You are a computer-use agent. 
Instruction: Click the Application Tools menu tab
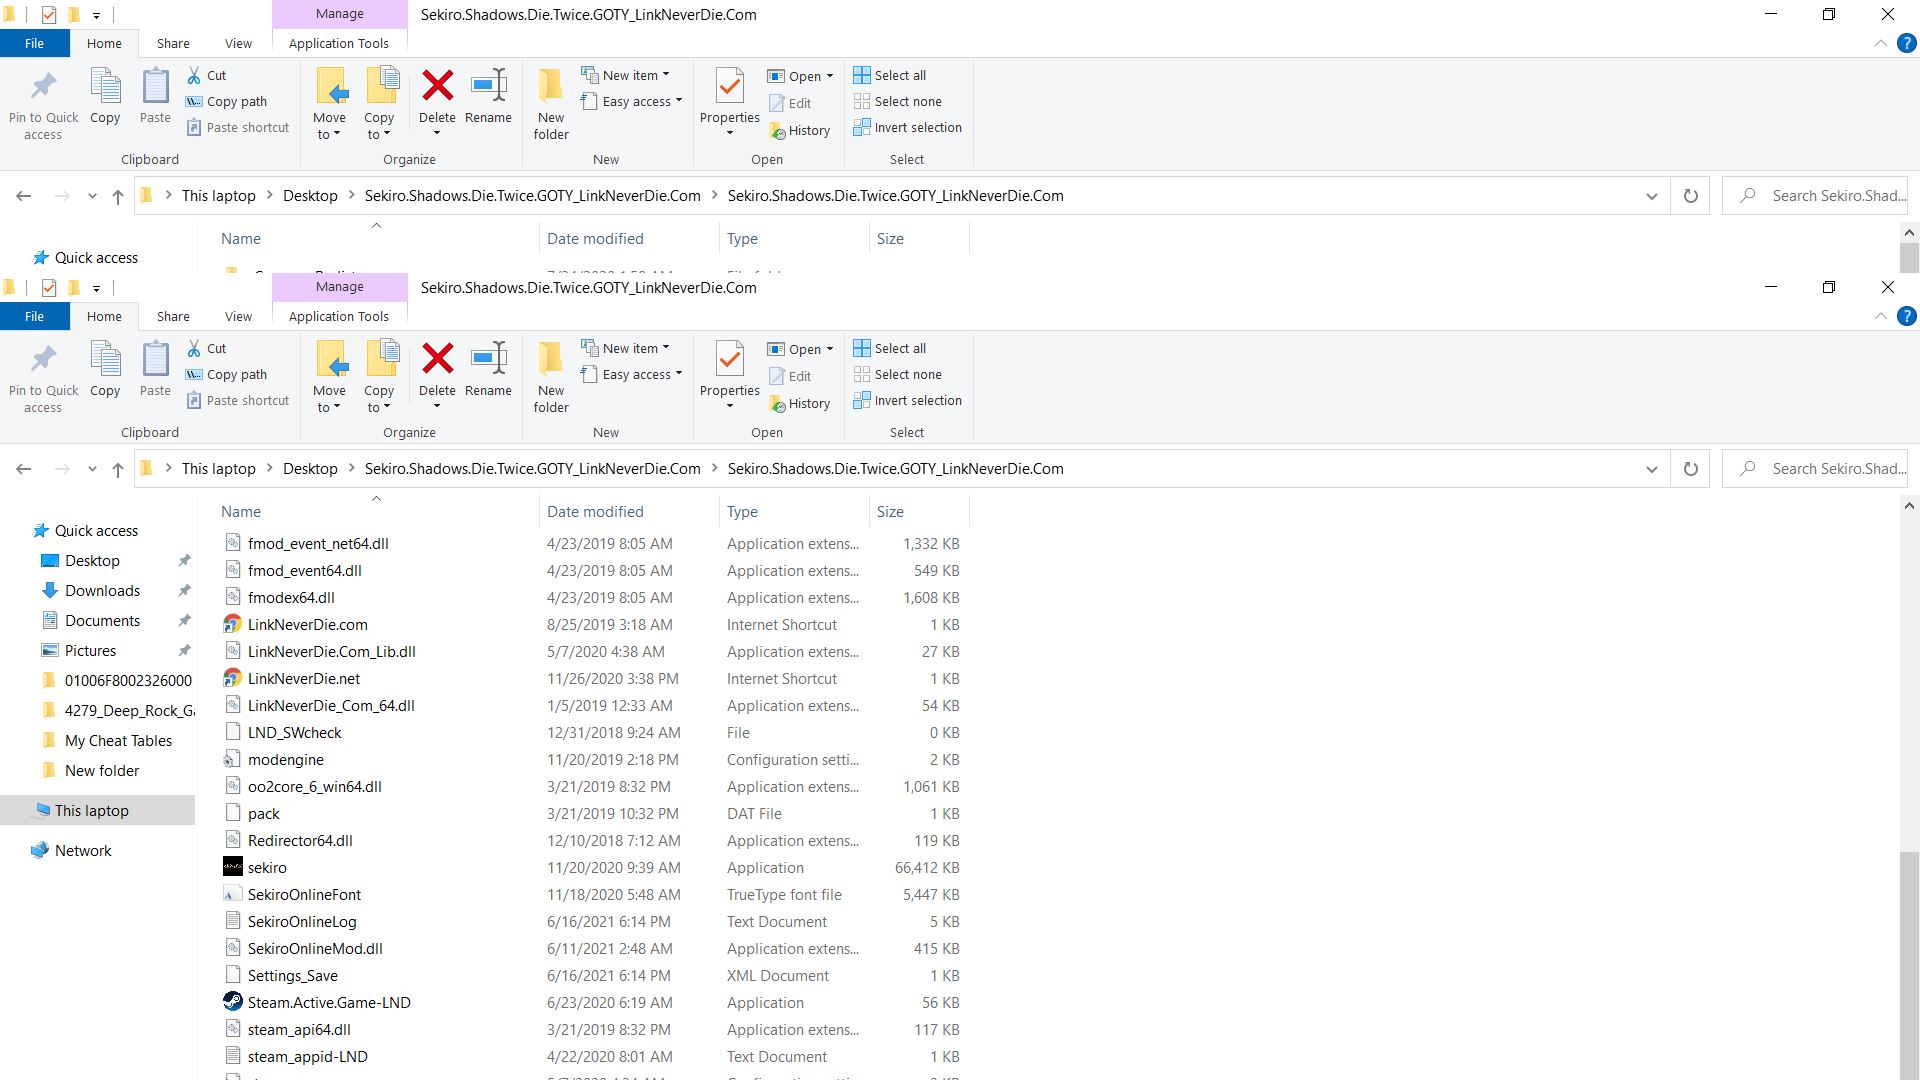pyautogui.click(x=338, y=316)
